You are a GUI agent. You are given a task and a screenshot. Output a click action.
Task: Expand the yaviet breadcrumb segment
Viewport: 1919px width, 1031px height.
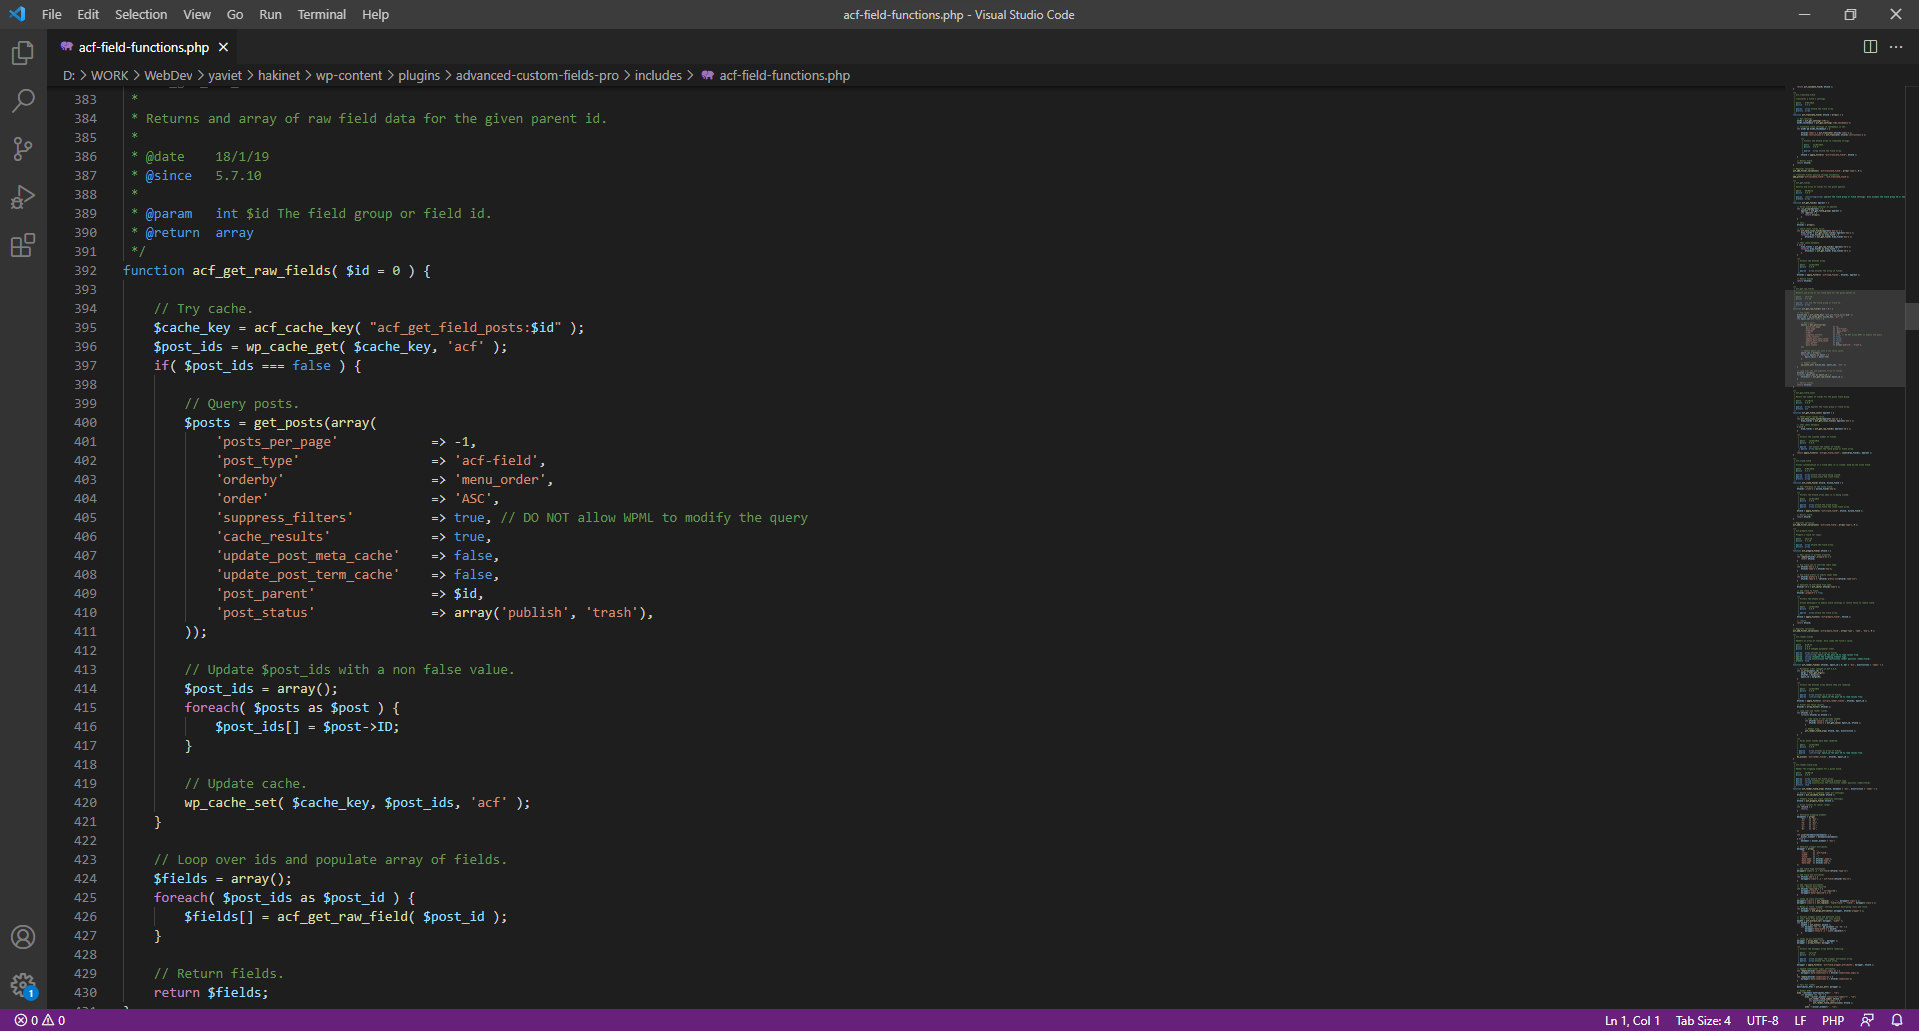pos(225,76)
